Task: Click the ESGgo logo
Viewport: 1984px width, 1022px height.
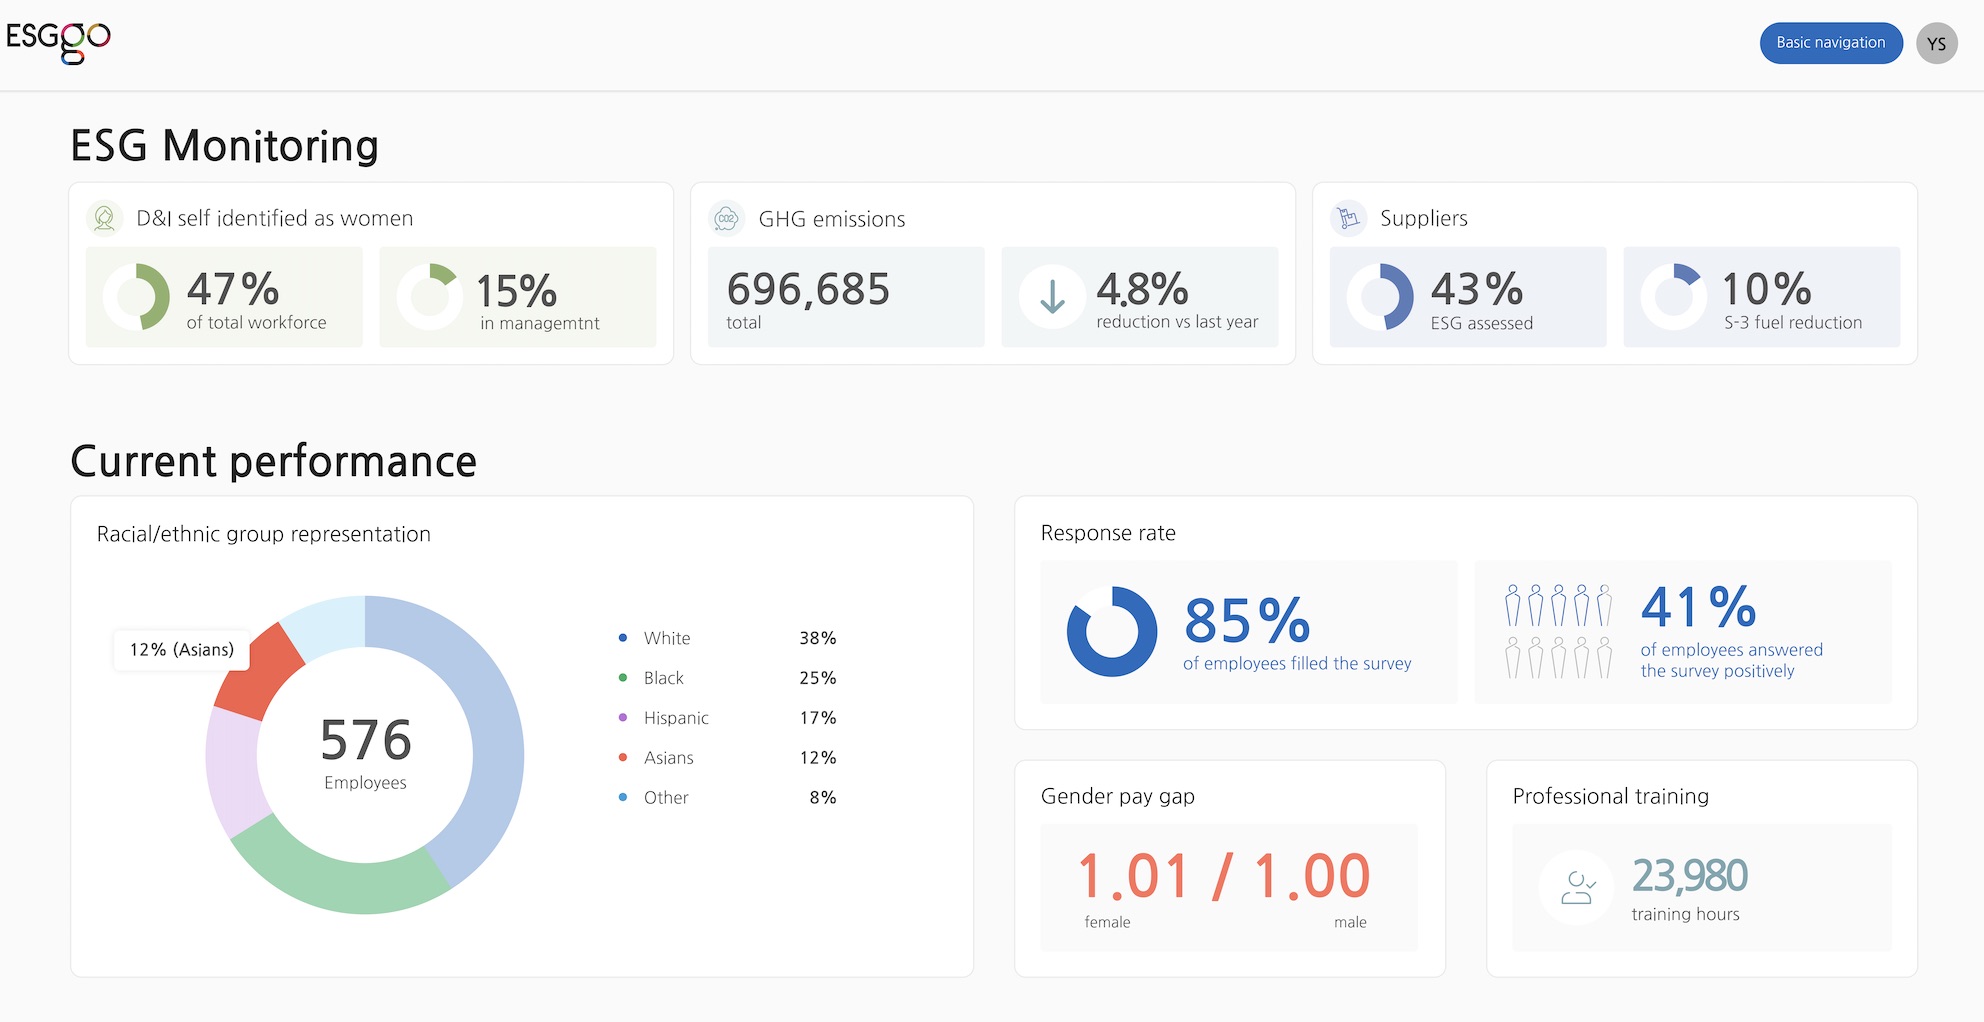Action: [x=58, y=42]
